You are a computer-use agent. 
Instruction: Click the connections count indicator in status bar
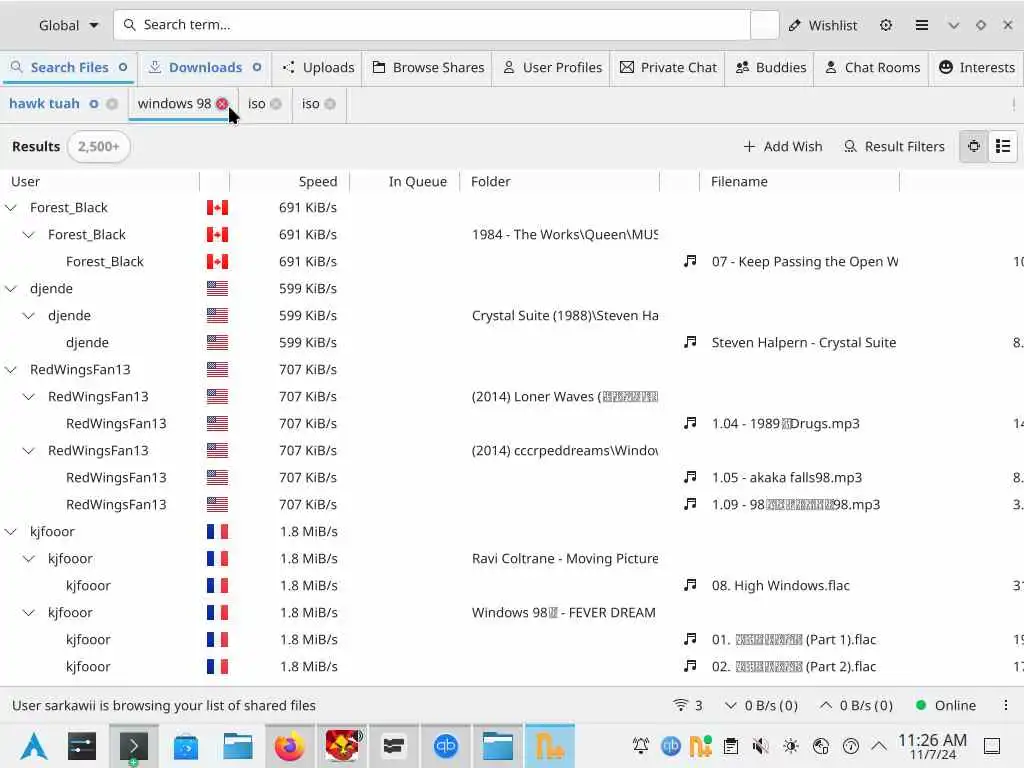pyautogui.click(x=688, y=705)
